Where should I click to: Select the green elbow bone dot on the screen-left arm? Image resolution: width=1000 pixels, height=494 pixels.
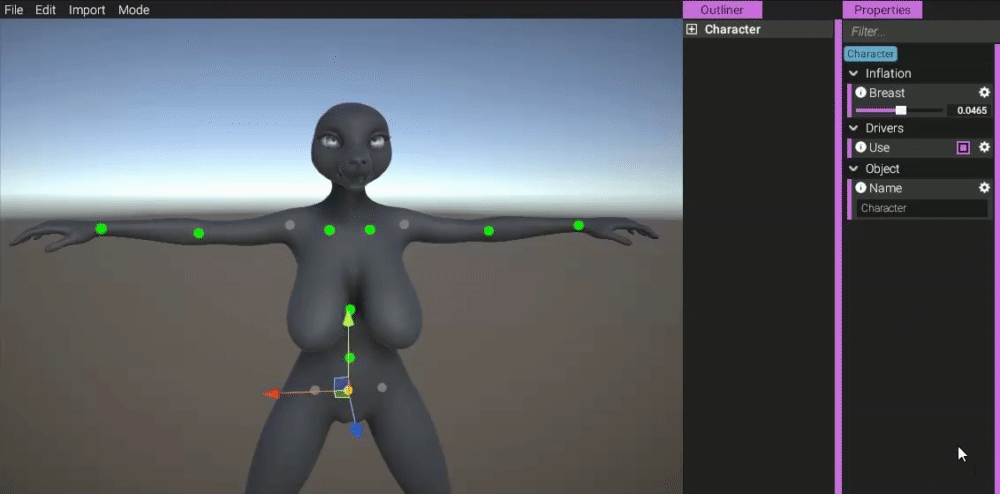198,233
